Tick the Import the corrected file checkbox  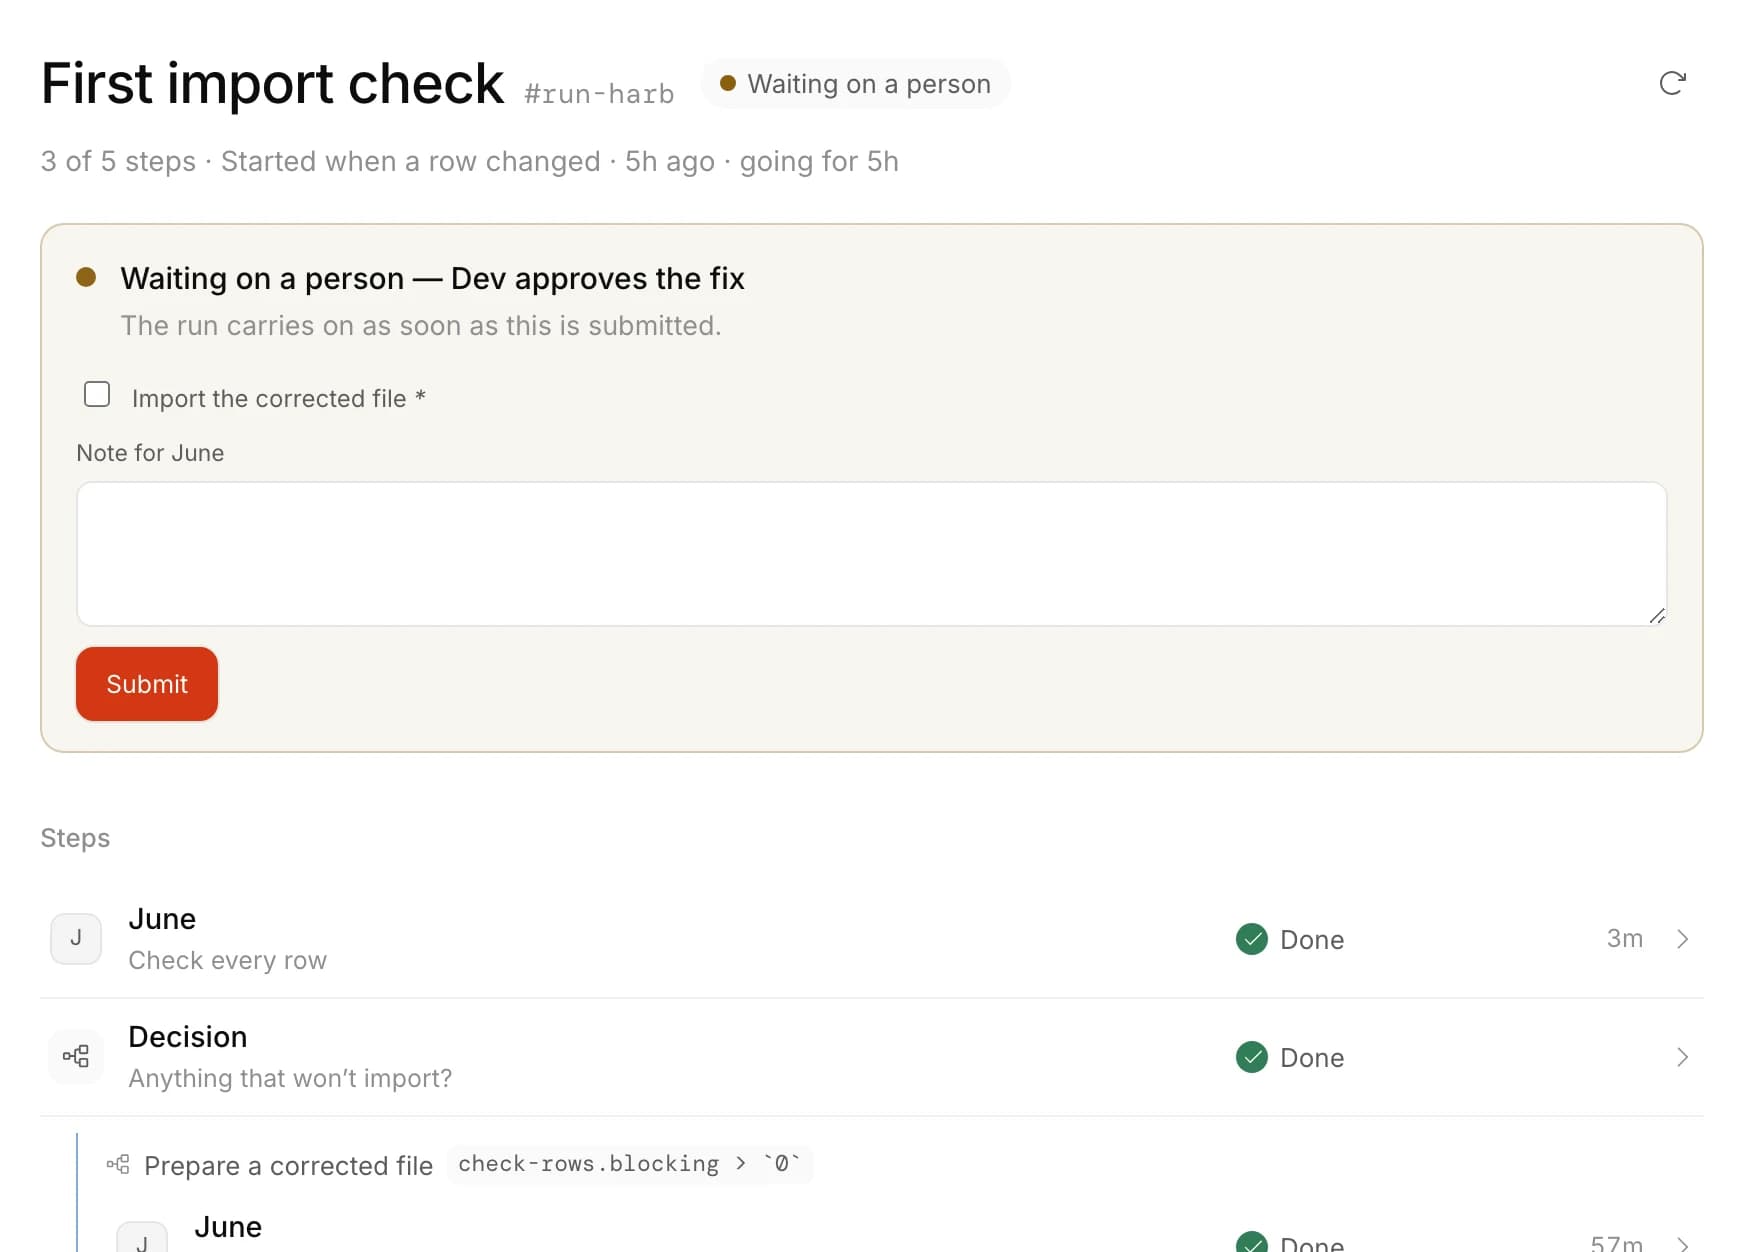(97, 394)
